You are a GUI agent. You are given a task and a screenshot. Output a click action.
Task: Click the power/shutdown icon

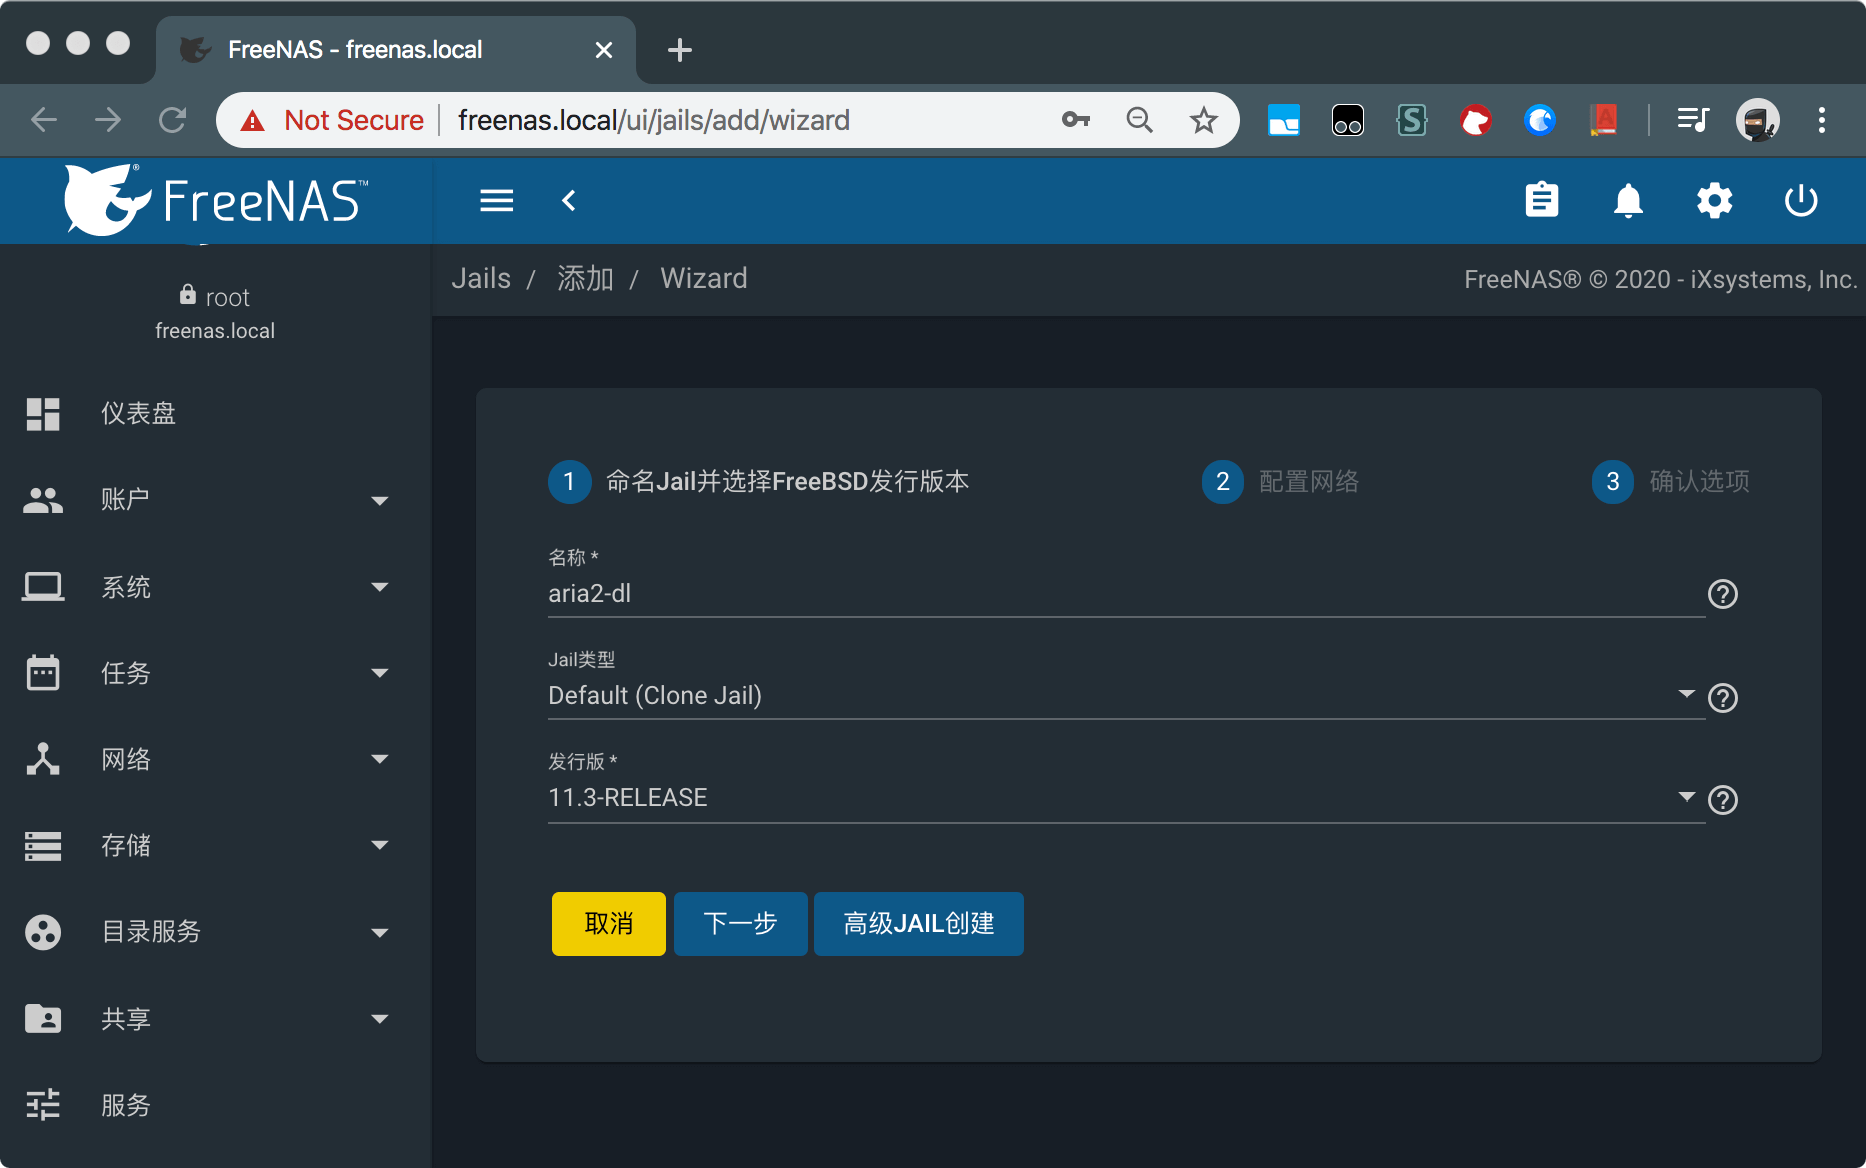1801,200
